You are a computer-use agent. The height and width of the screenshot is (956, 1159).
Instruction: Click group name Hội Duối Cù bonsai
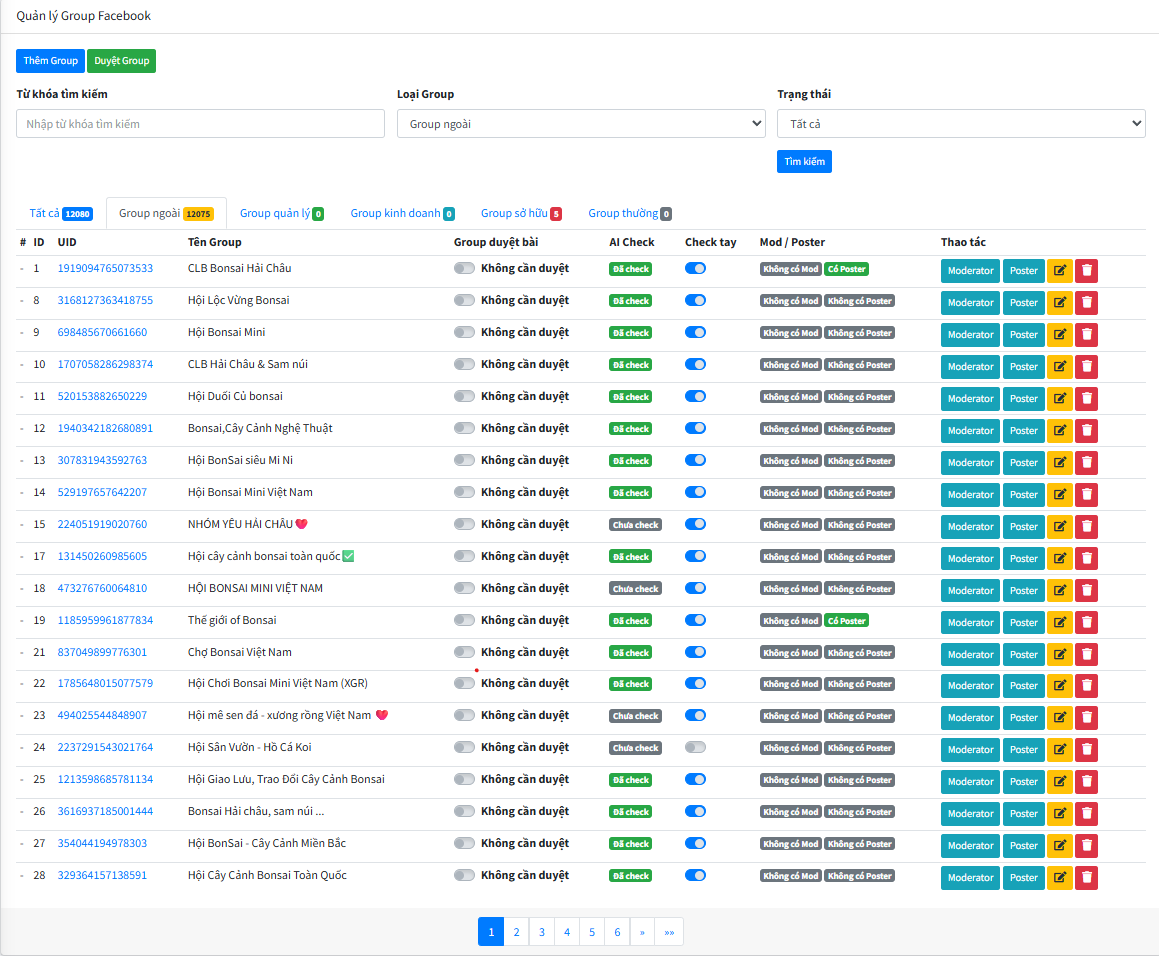(x=235, y=396)
